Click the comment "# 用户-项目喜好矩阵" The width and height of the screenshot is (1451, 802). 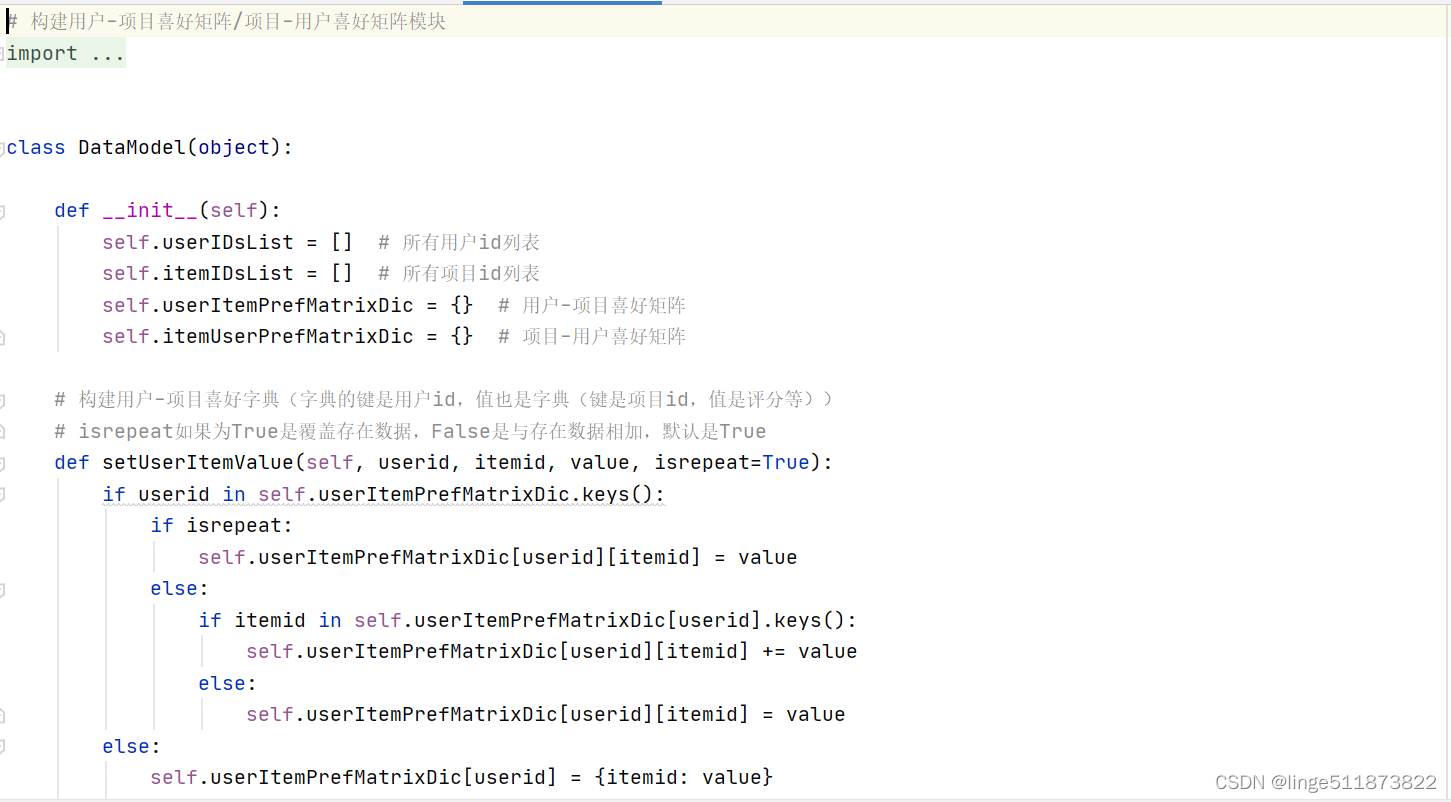pyautogui.click(x=592, y=306)
